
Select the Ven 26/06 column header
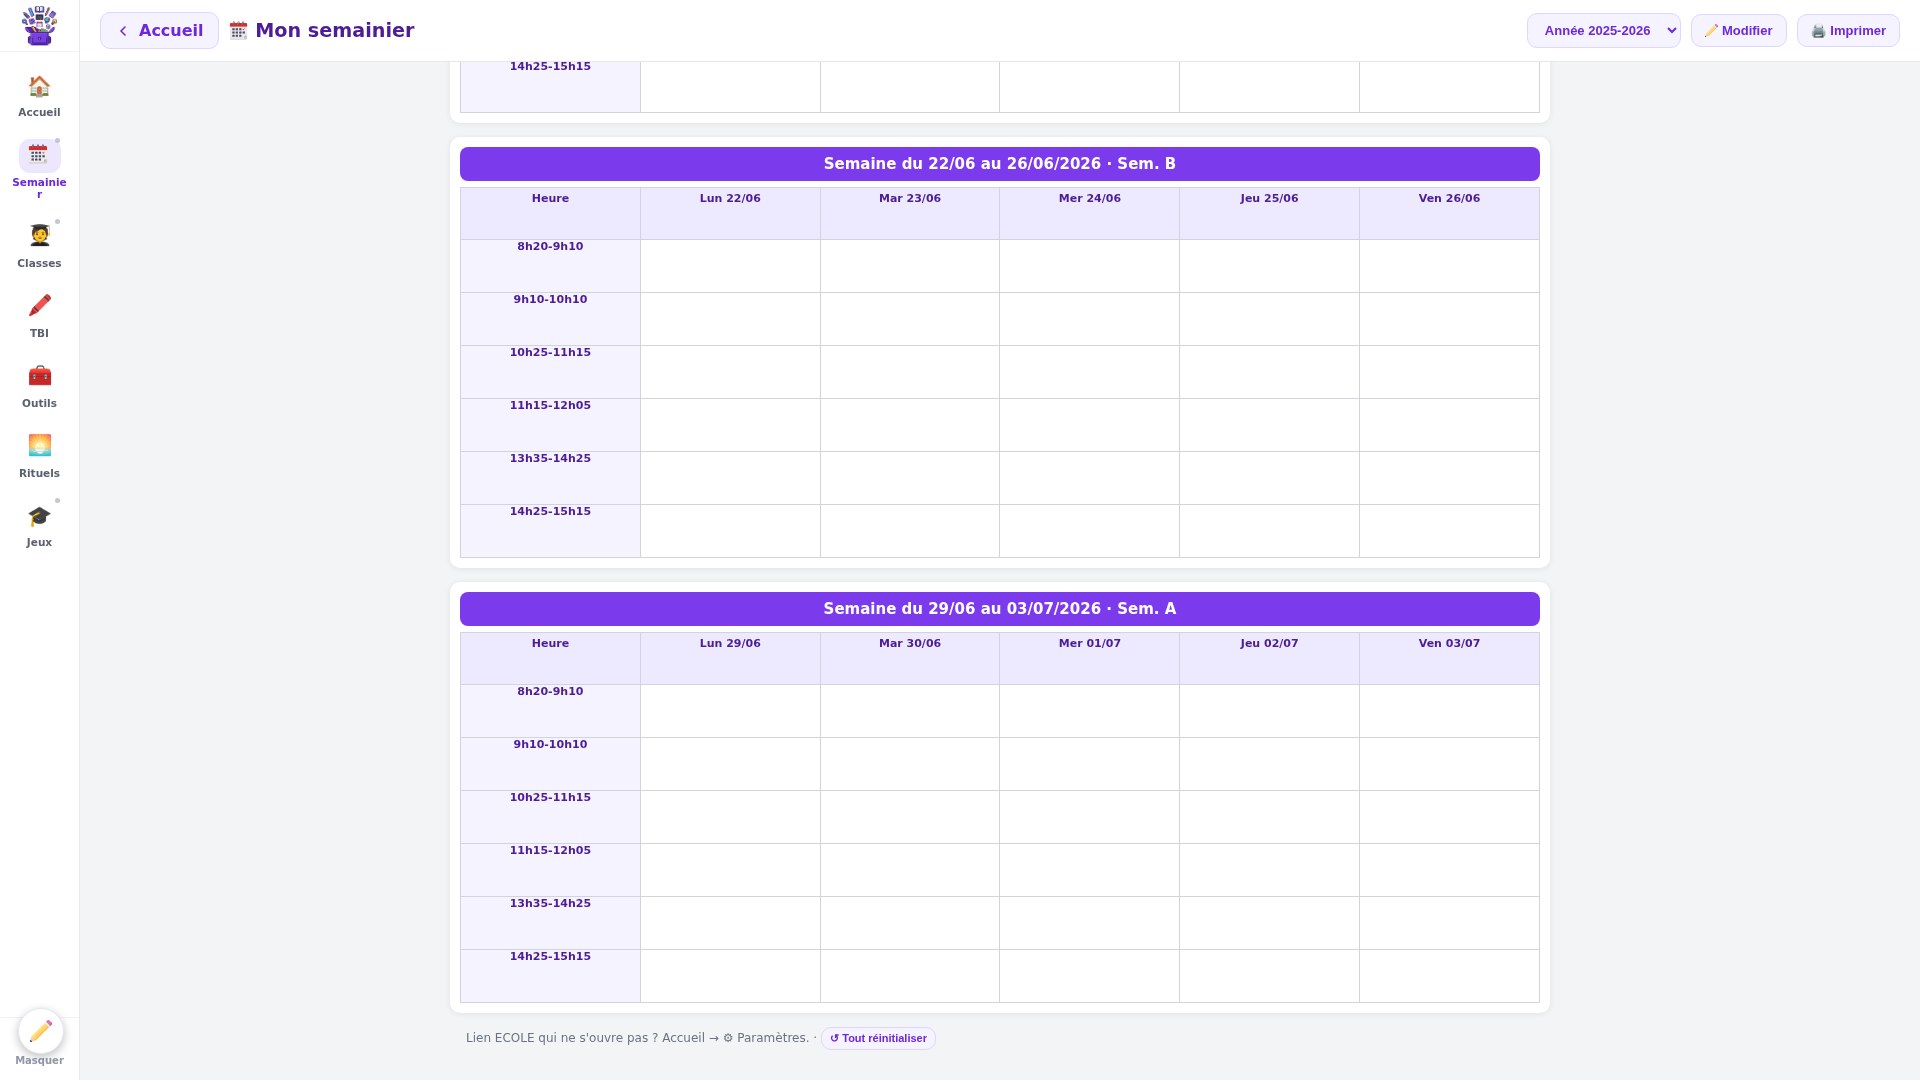click(x=1449, y=213)
